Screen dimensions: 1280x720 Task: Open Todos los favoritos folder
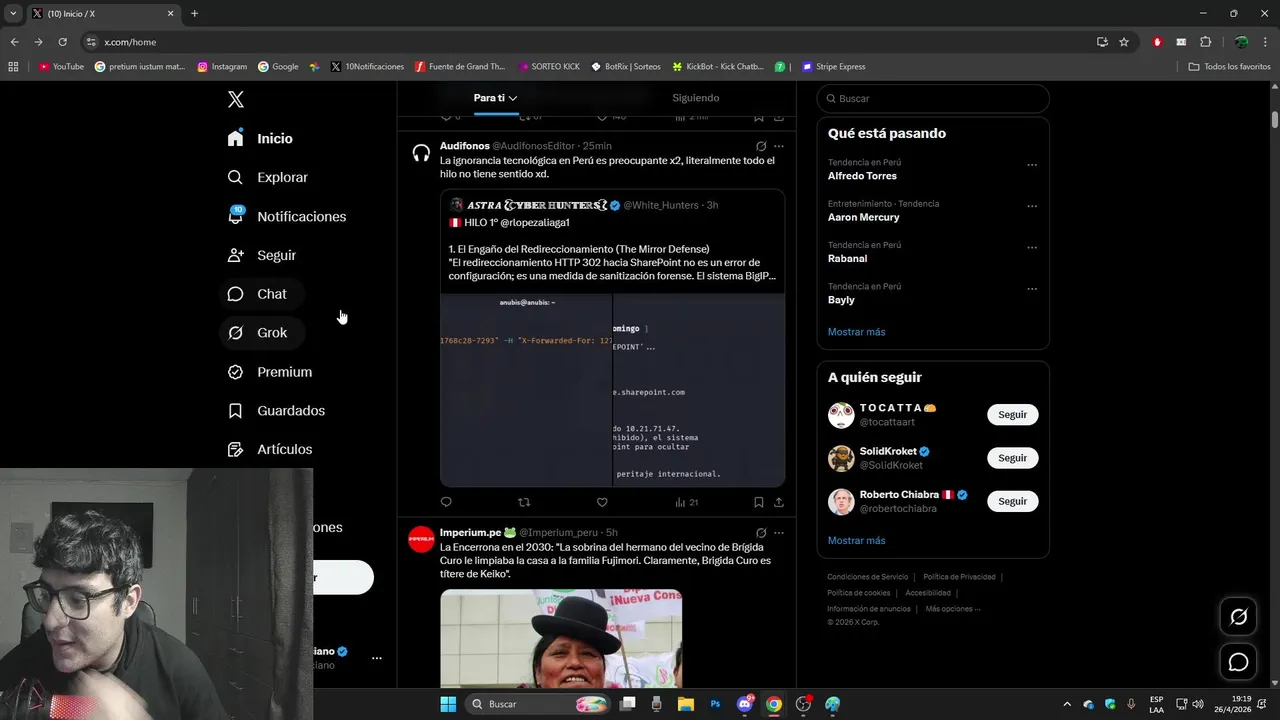(1230, 67)
